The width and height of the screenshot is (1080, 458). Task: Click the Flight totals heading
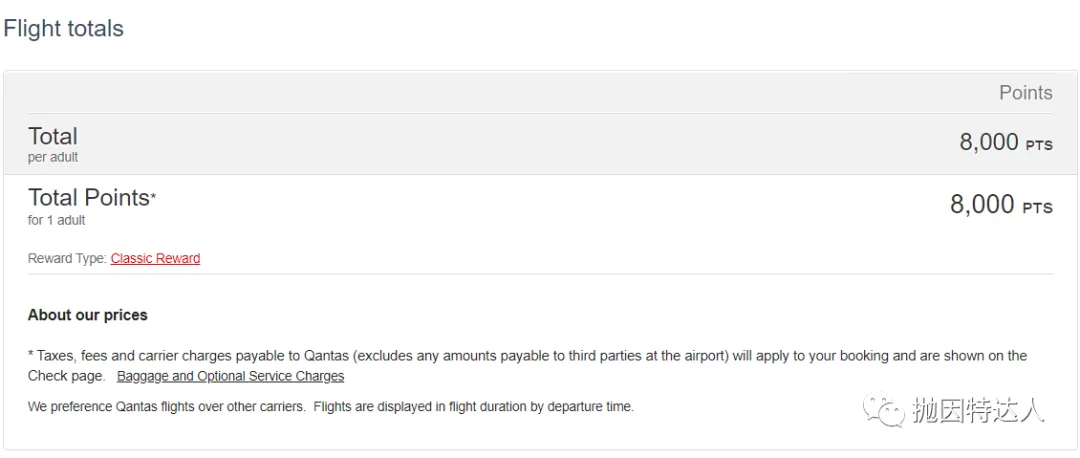63,29
